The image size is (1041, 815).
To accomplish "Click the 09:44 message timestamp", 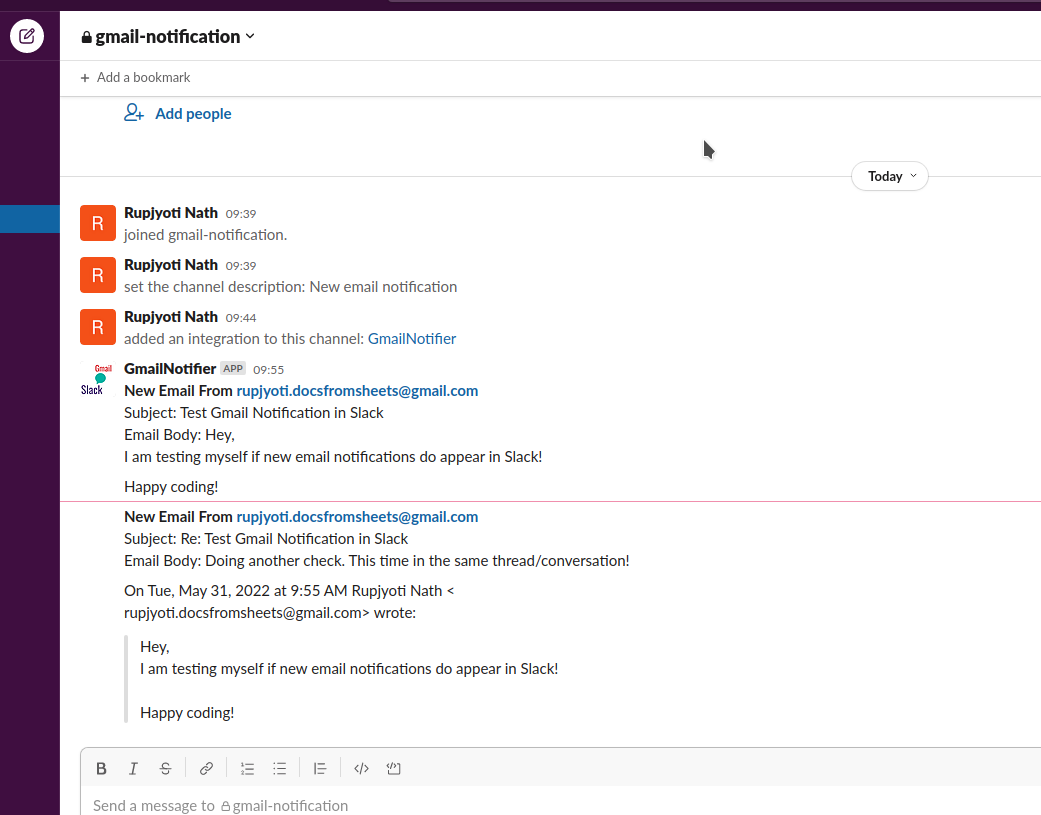I will pos(241,318).
